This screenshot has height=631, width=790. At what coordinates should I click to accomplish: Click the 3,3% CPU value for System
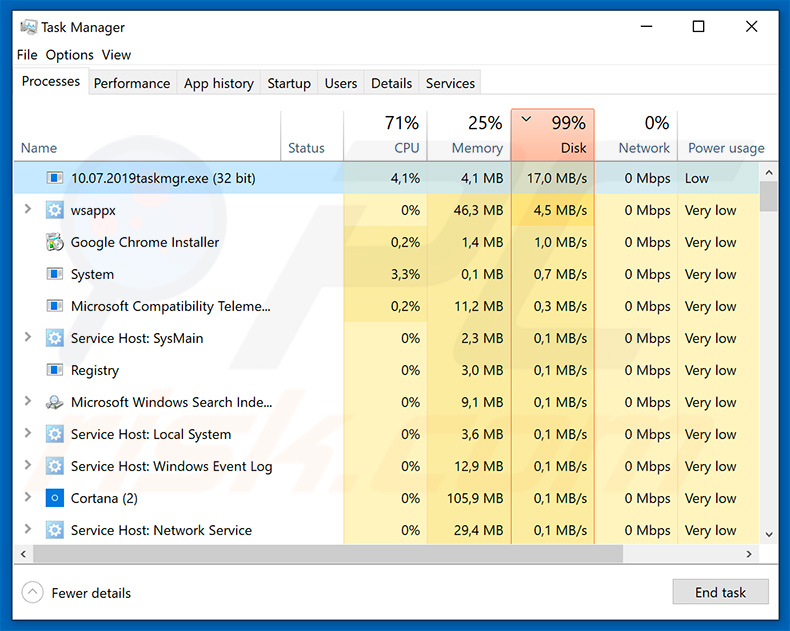[405, 274]
